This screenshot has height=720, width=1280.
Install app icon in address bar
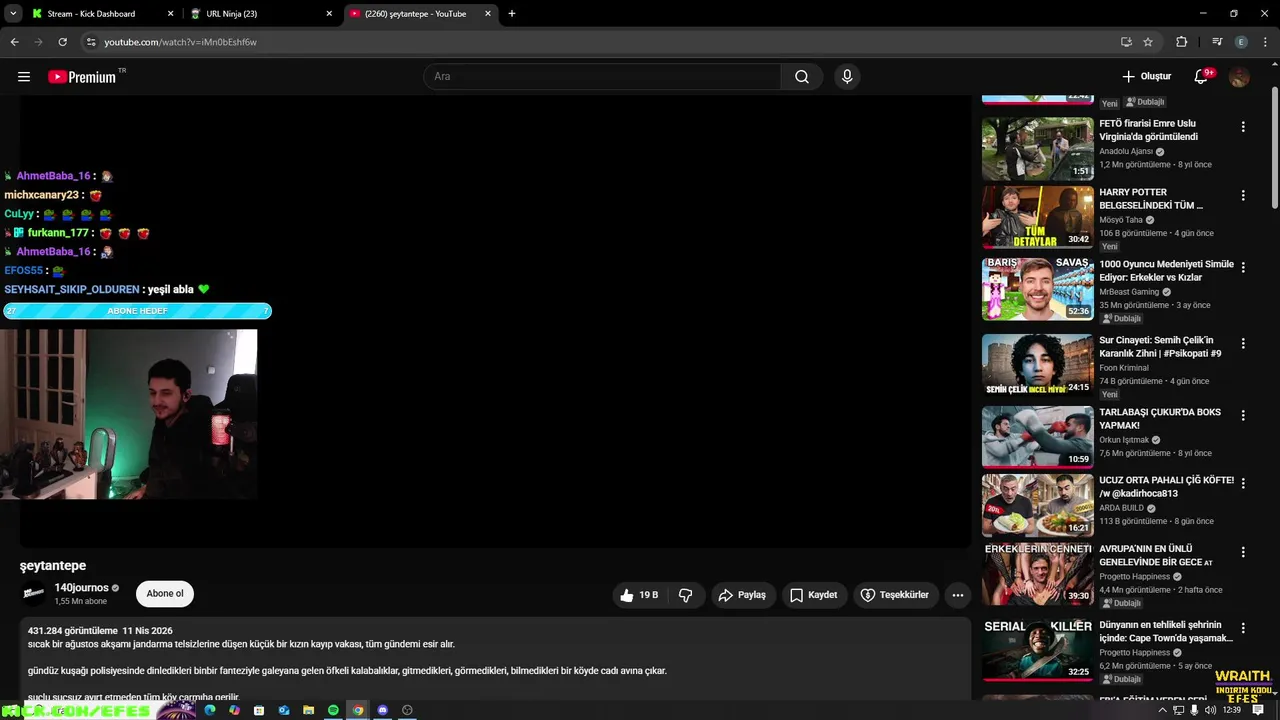(1126, 42)
